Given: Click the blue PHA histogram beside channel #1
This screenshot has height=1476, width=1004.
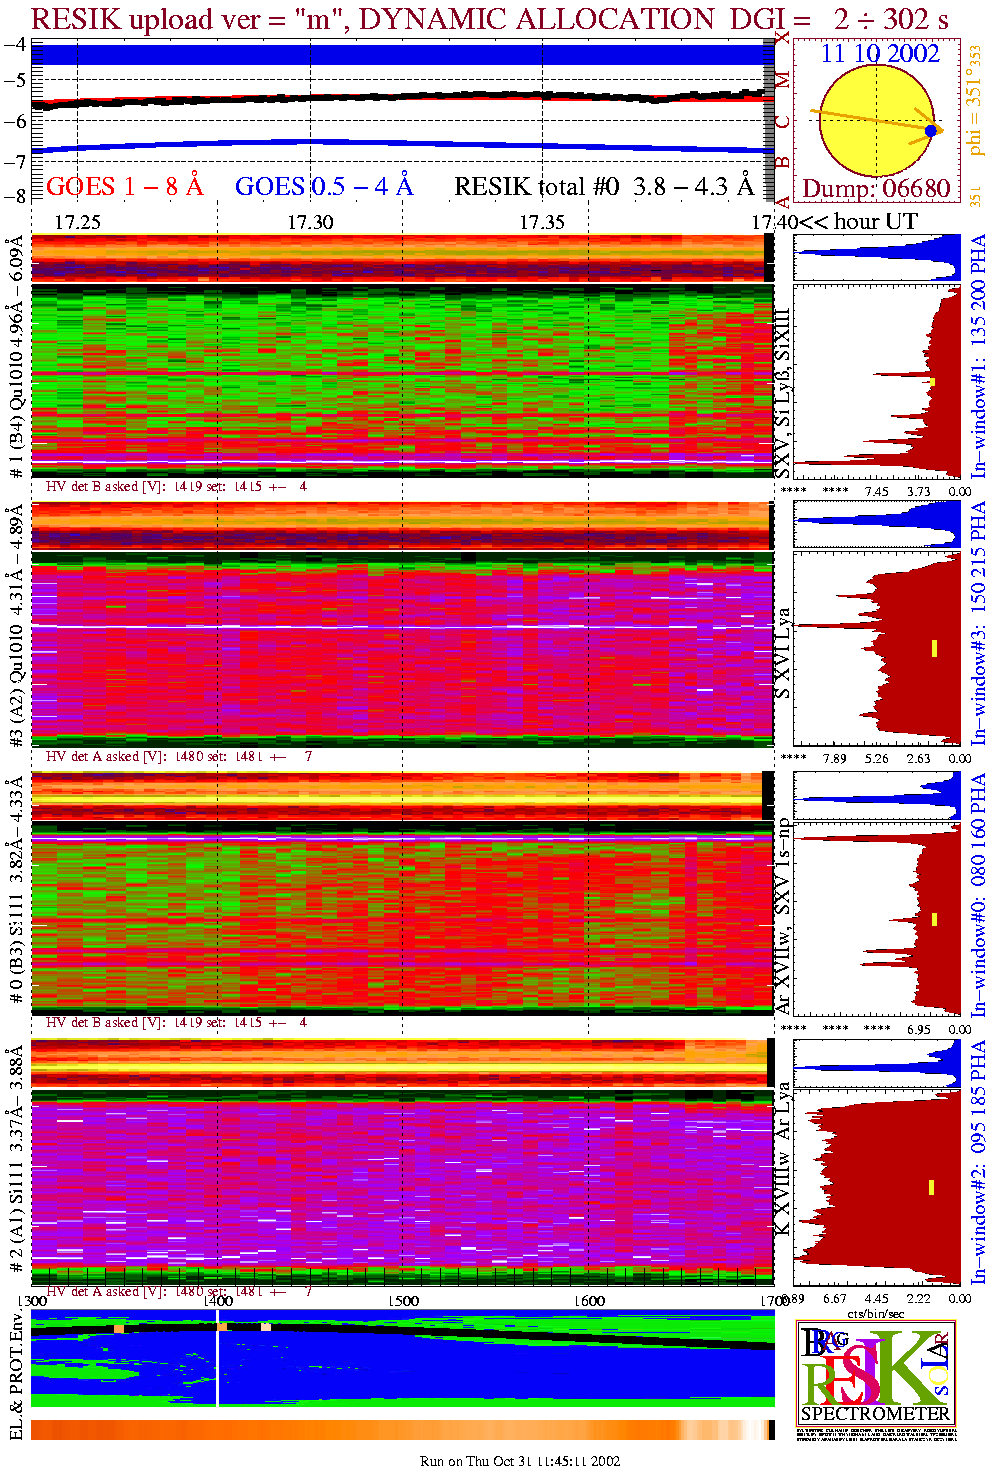Looking at the screenshot, I should coord(877,258).
